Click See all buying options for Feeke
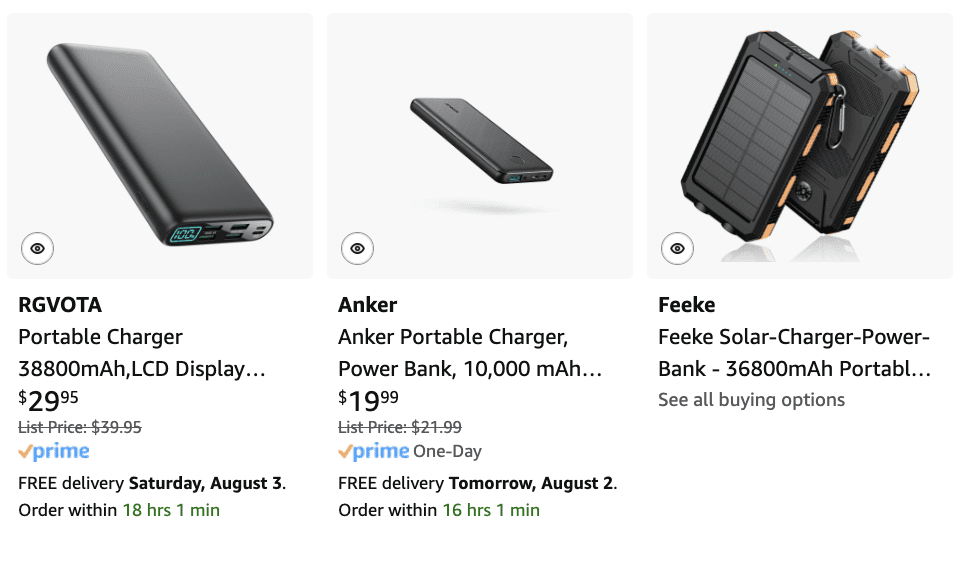 tap(751, 400)
